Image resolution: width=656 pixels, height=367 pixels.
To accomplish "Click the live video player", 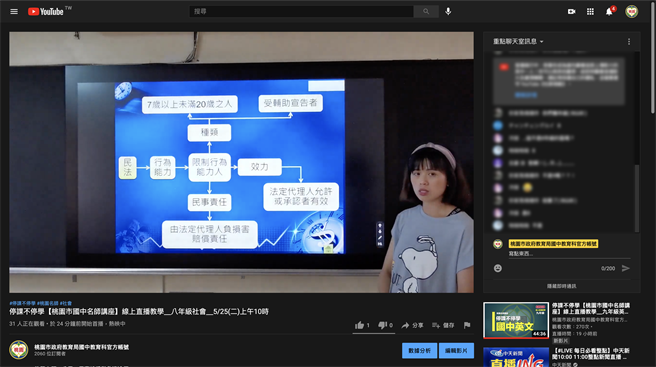I will (x=241, y=162).
